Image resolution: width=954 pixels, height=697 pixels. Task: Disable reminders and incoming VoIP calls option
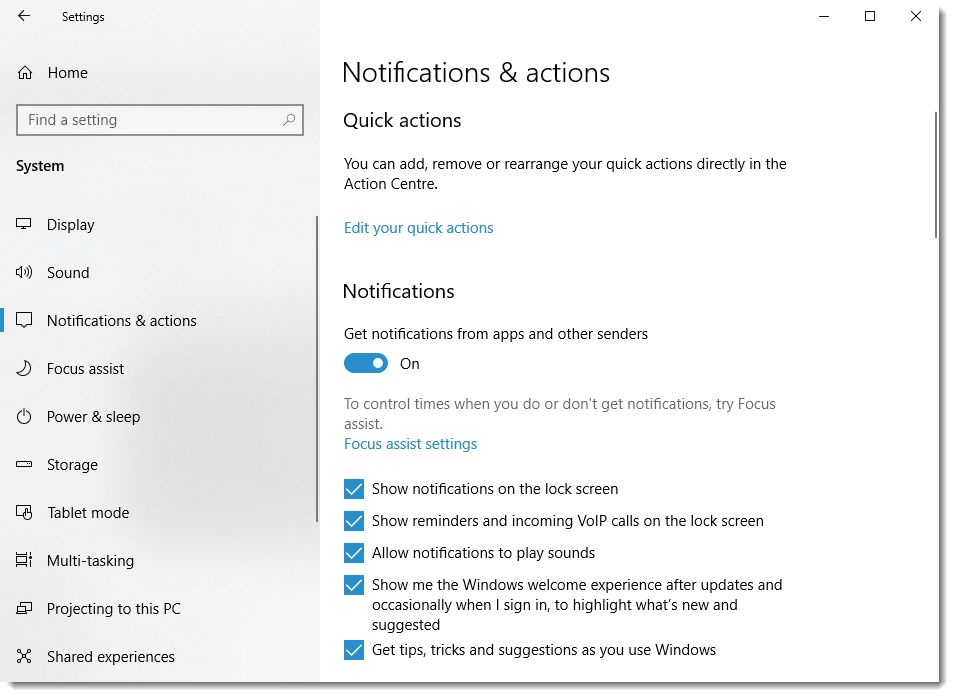pyautogui.click(x=354, y=521)
